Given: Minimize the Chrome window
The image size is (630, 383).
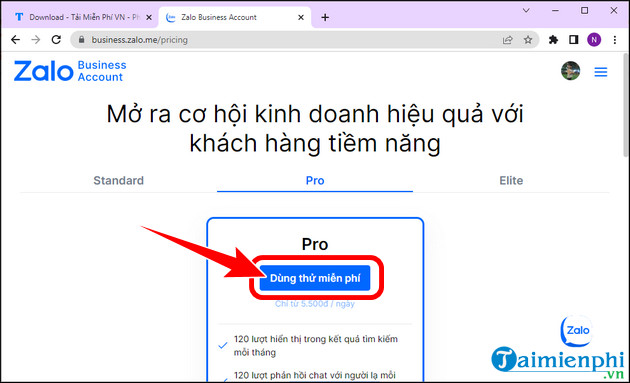Looking at the screenshot, I should pyautogui.click(x=555, y=11).
